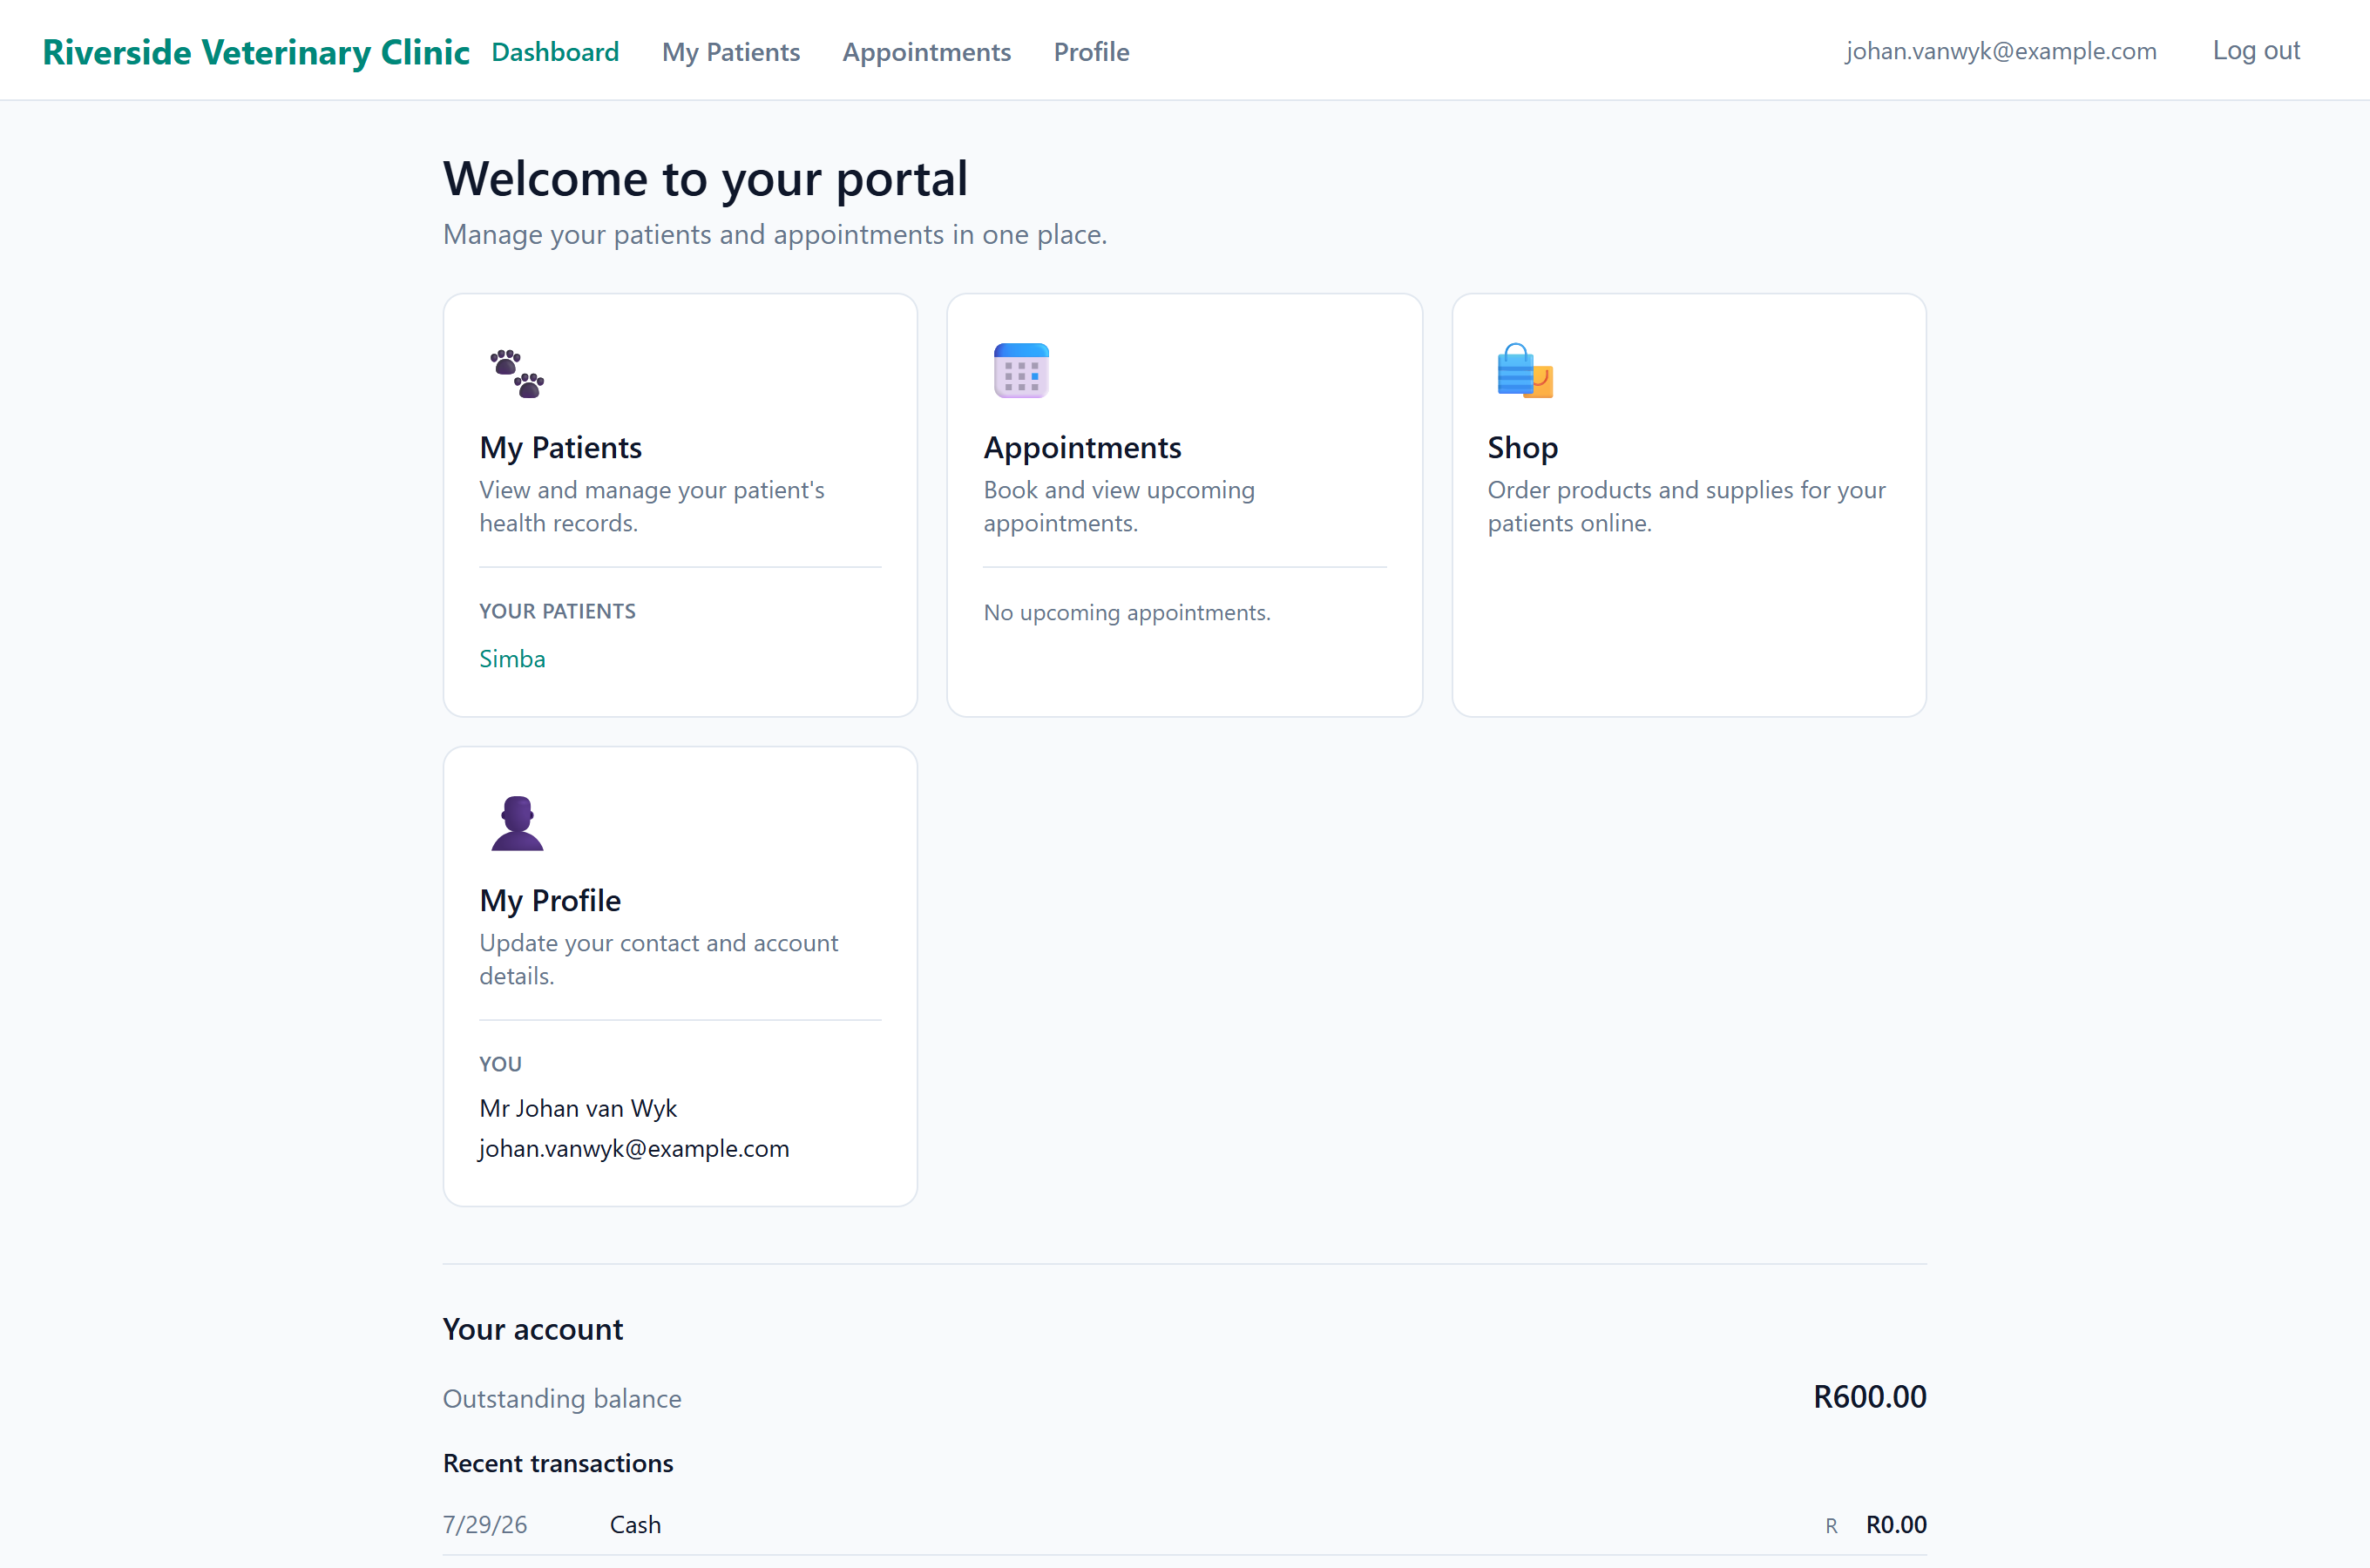Open the My Profile card heading
The image size is (2370, 1568).
(550, 900)
